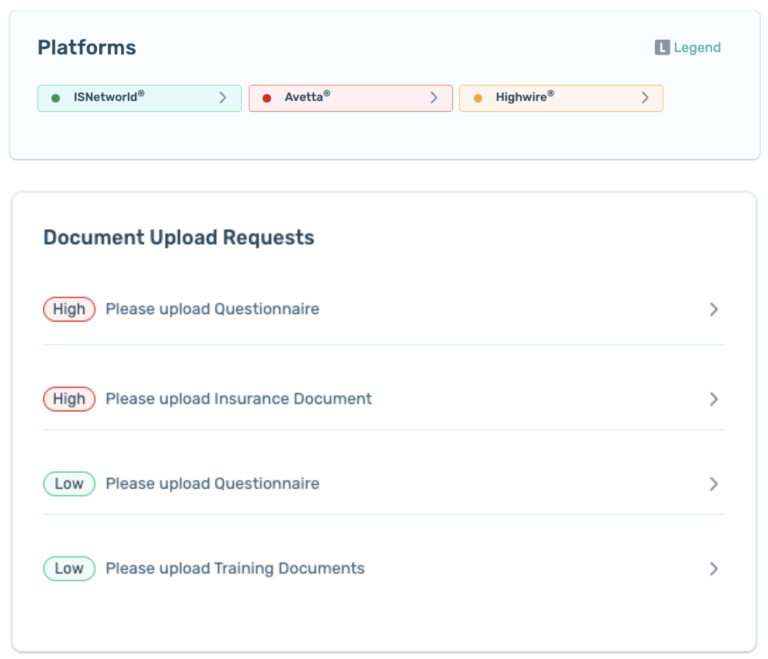Viewport: 768px width, 659px height.
Task: Click the red status dot for Avetta
Action: pos(267,98)
